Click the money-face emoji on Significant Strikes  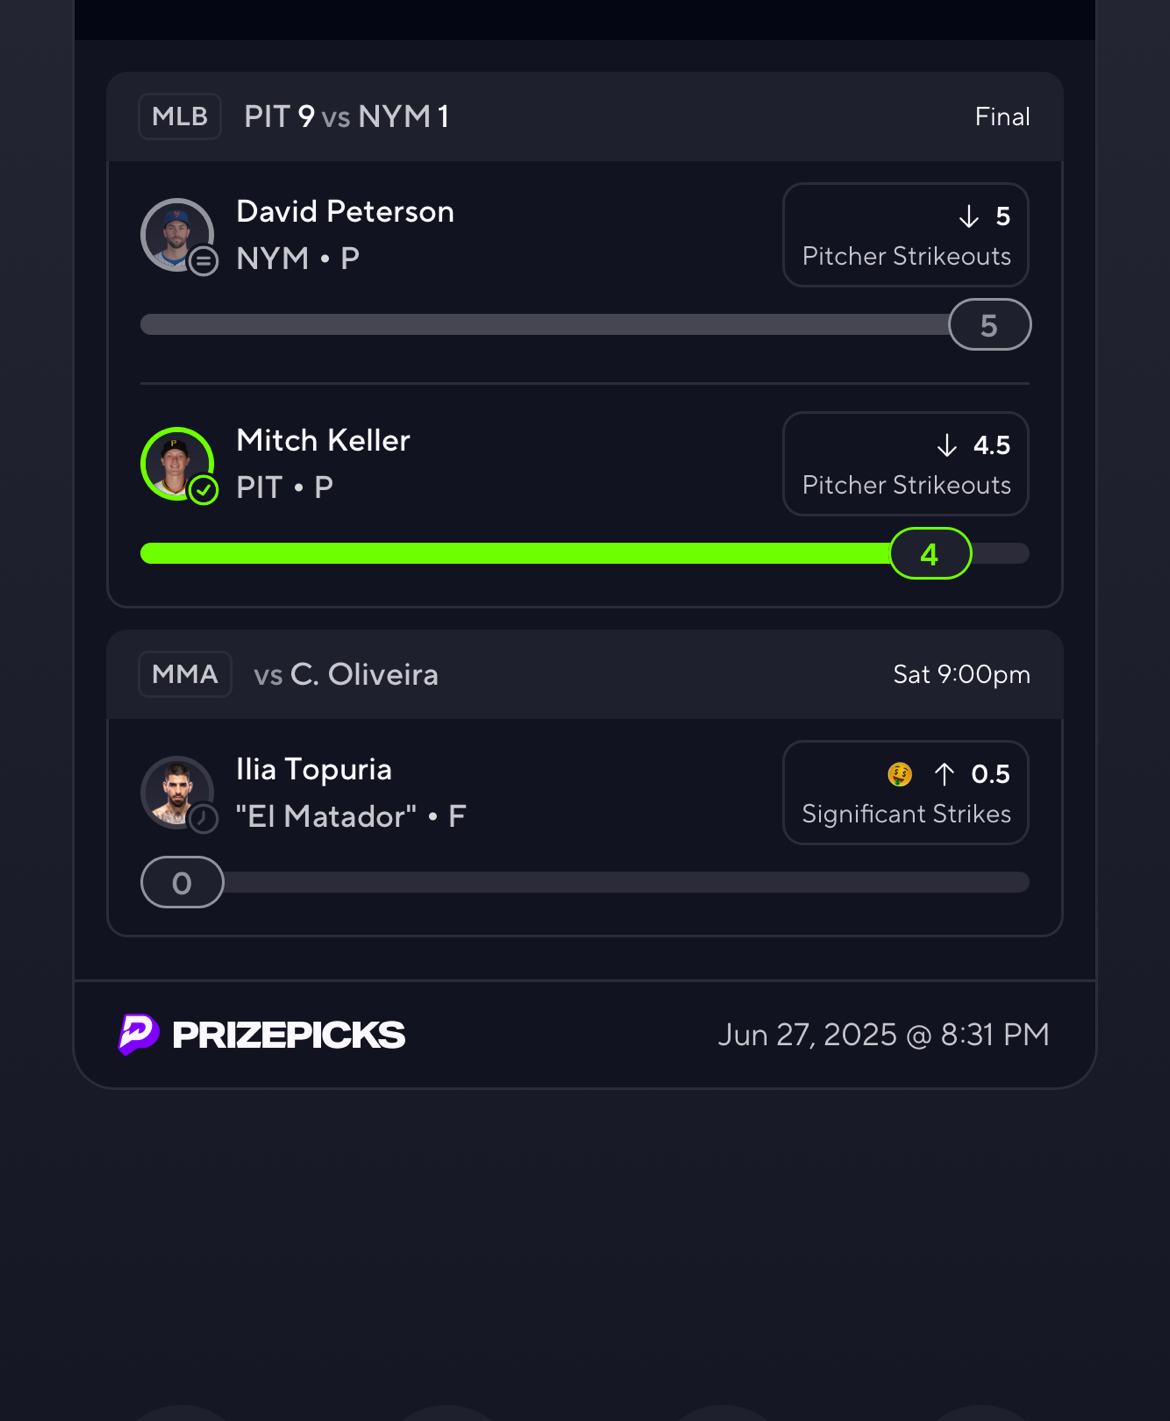[x=900, y=774]
